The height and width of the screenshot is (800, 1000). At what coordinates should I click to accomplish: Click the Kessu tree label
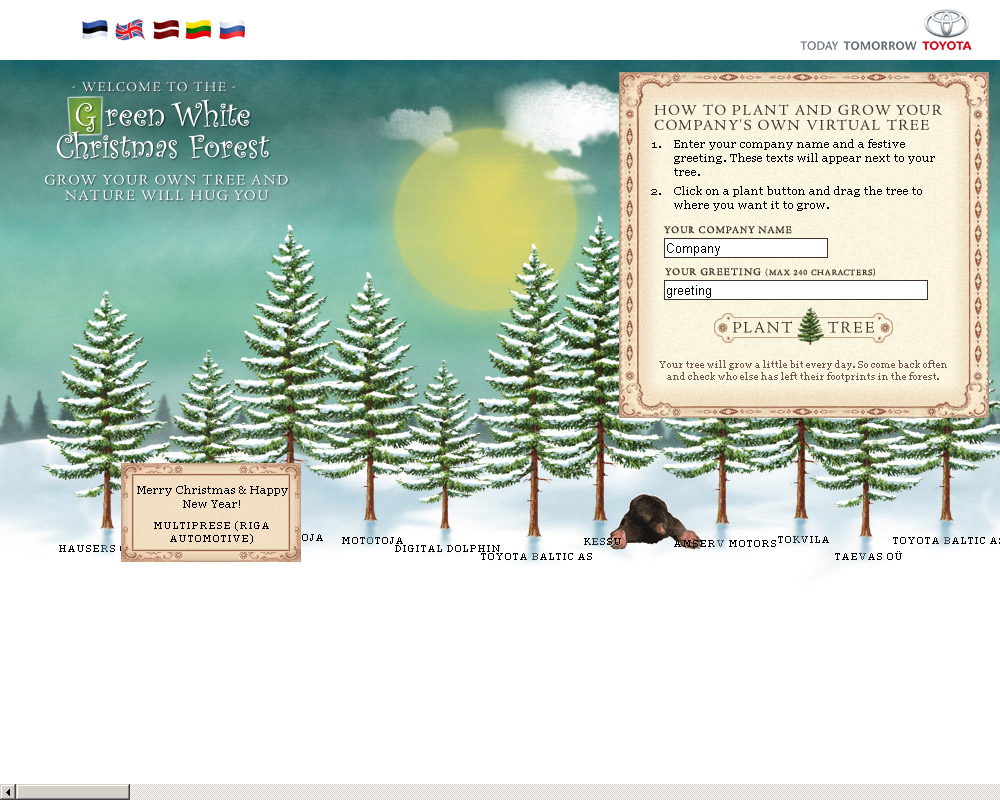602,542
